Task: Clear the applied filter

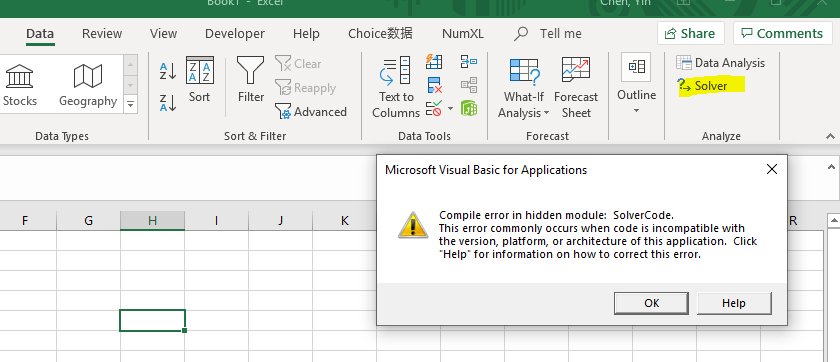Action: coord(298,64)
